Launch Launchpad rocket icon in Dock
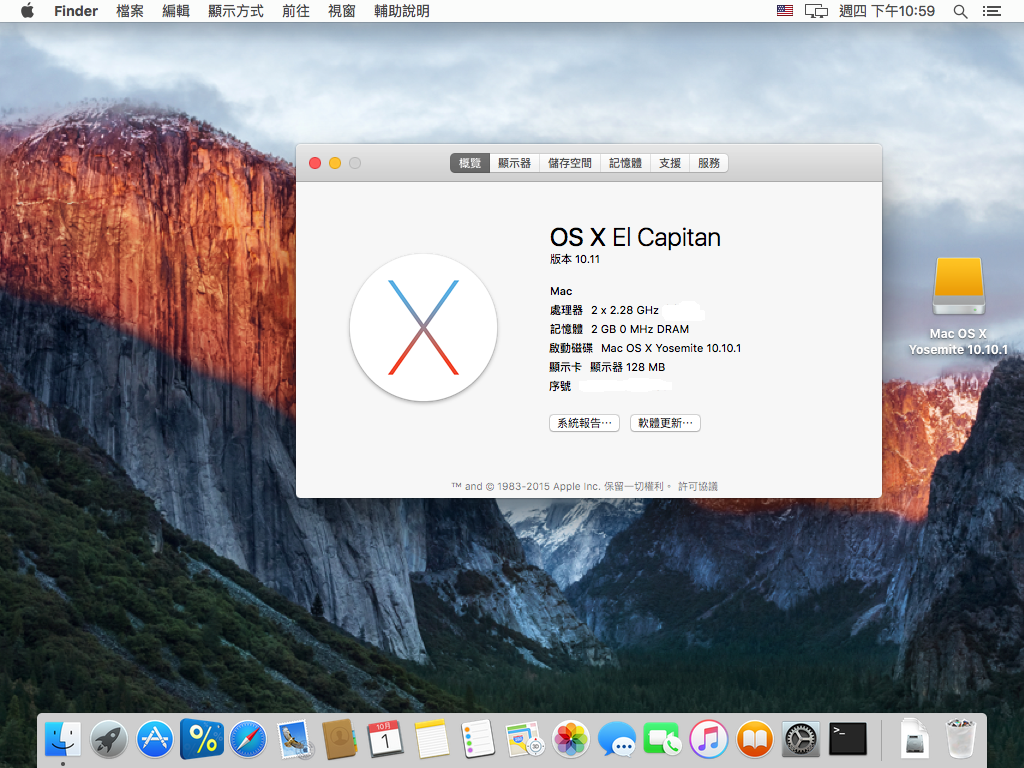Image resolution: width=1024 pixels, height=768 pixels. pos(109,739)
